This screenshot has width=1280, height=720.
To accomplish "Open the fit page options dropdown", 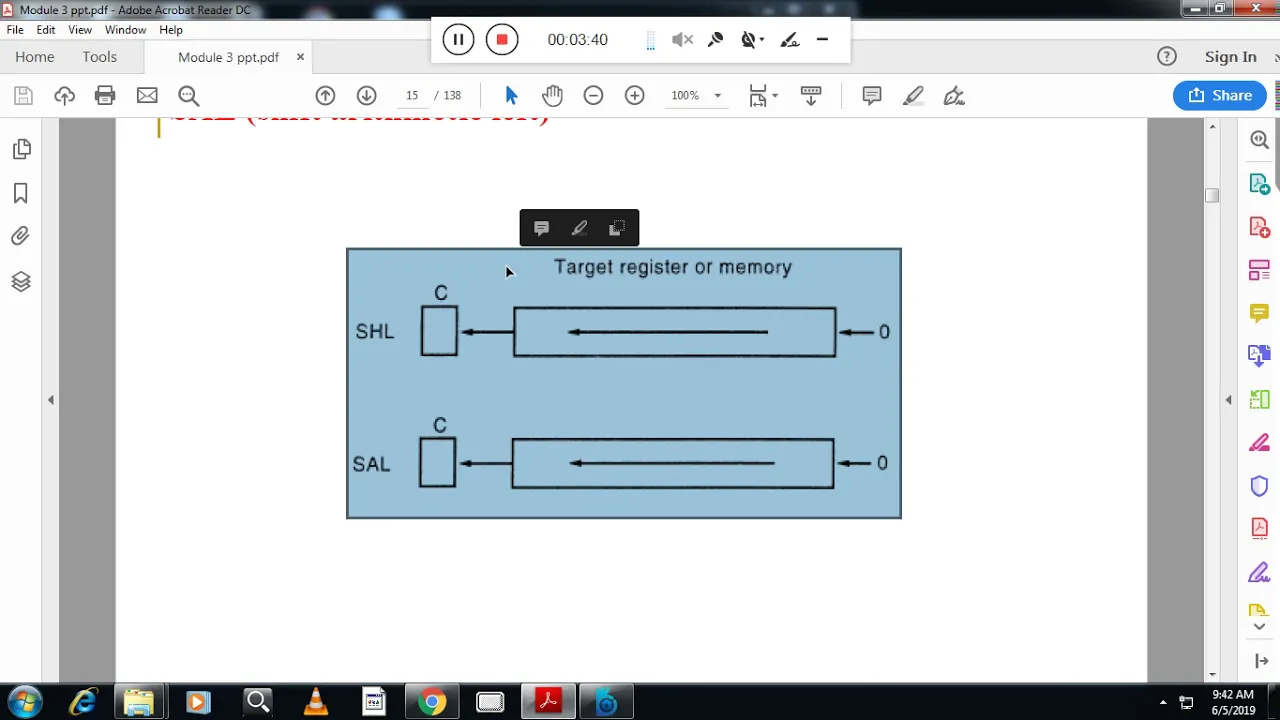I will pos(763,96).
